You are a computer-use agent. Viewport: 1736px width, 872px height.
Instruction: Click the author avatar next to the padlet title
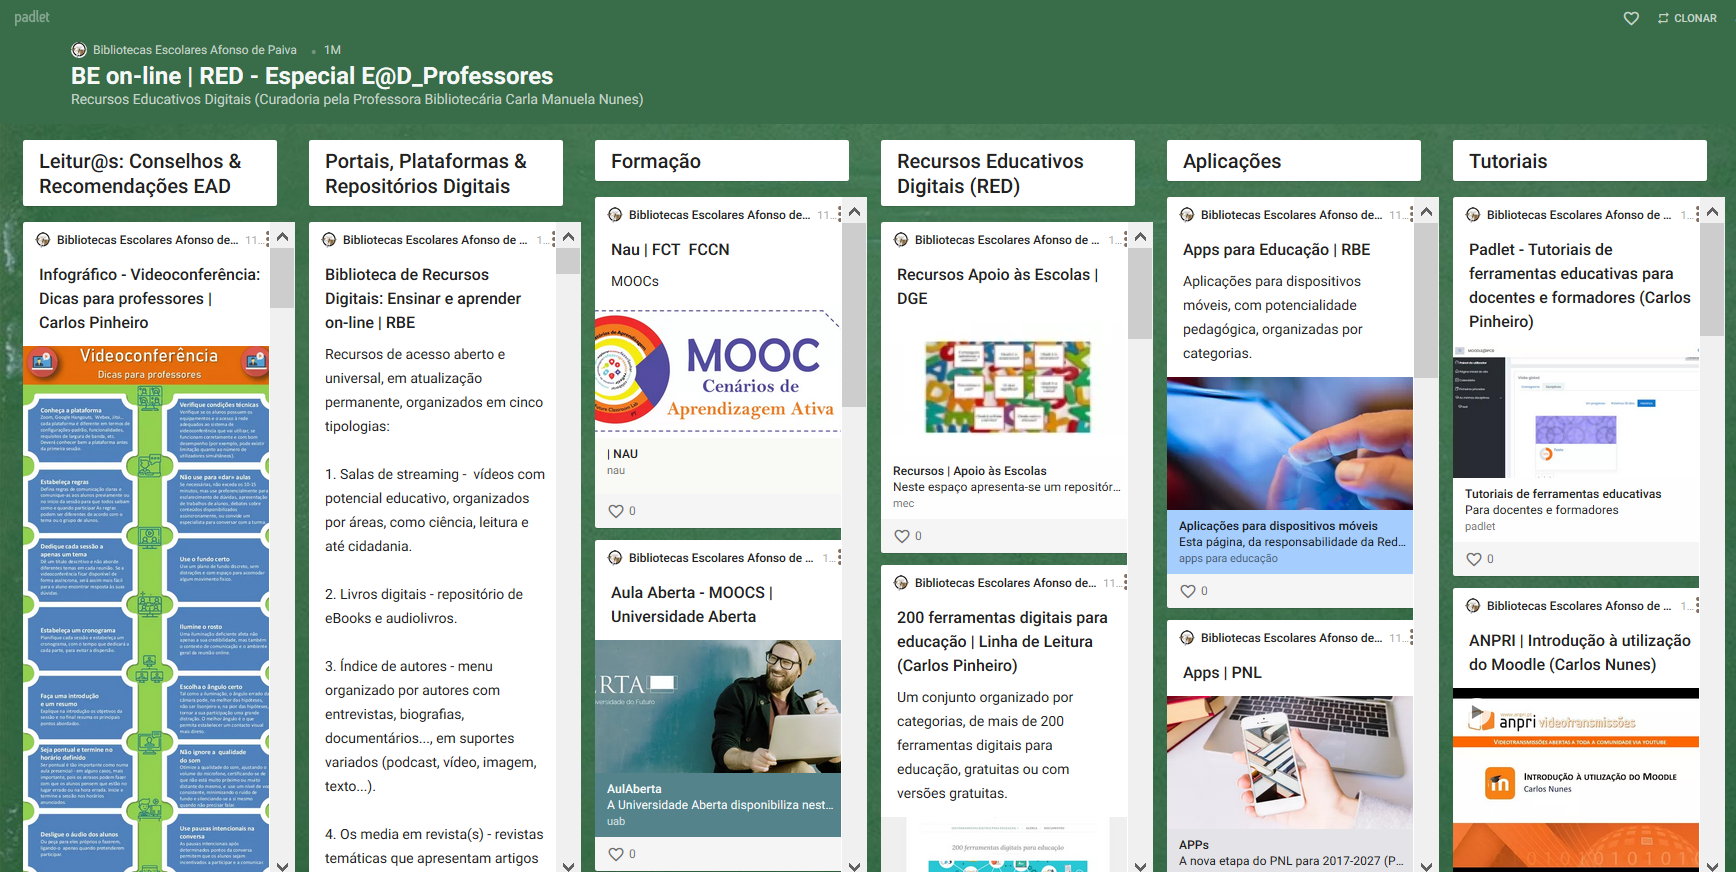coord(79,50)
